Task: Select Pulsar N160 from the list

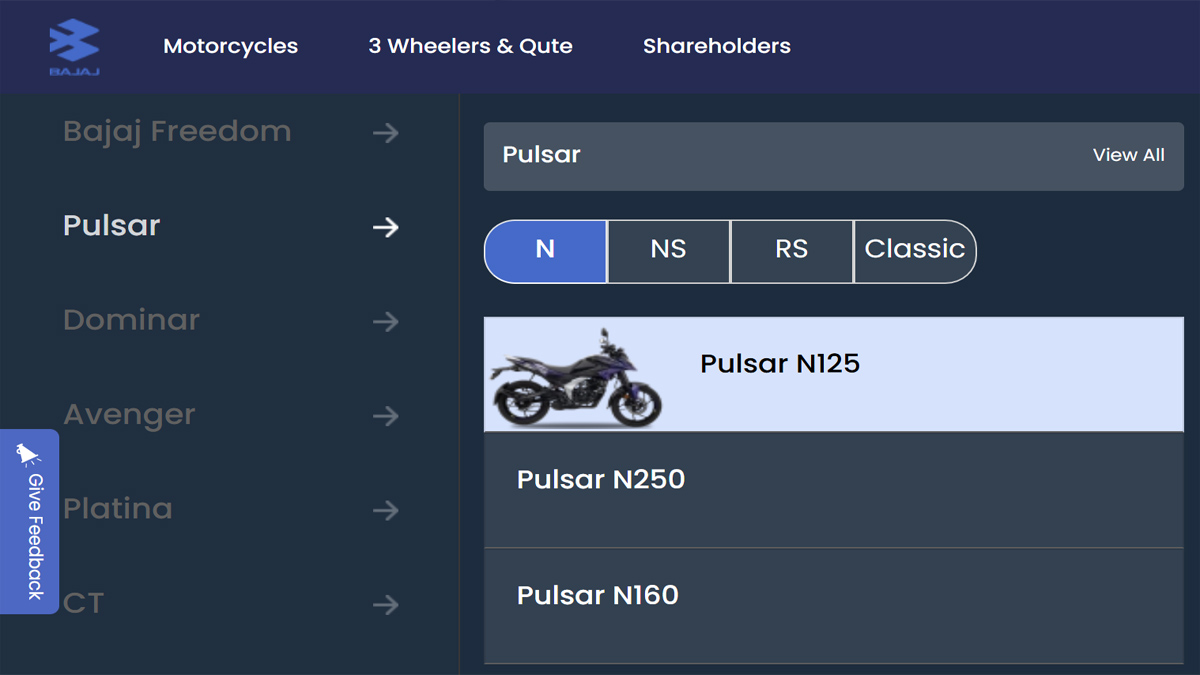Action: (834, 606)
